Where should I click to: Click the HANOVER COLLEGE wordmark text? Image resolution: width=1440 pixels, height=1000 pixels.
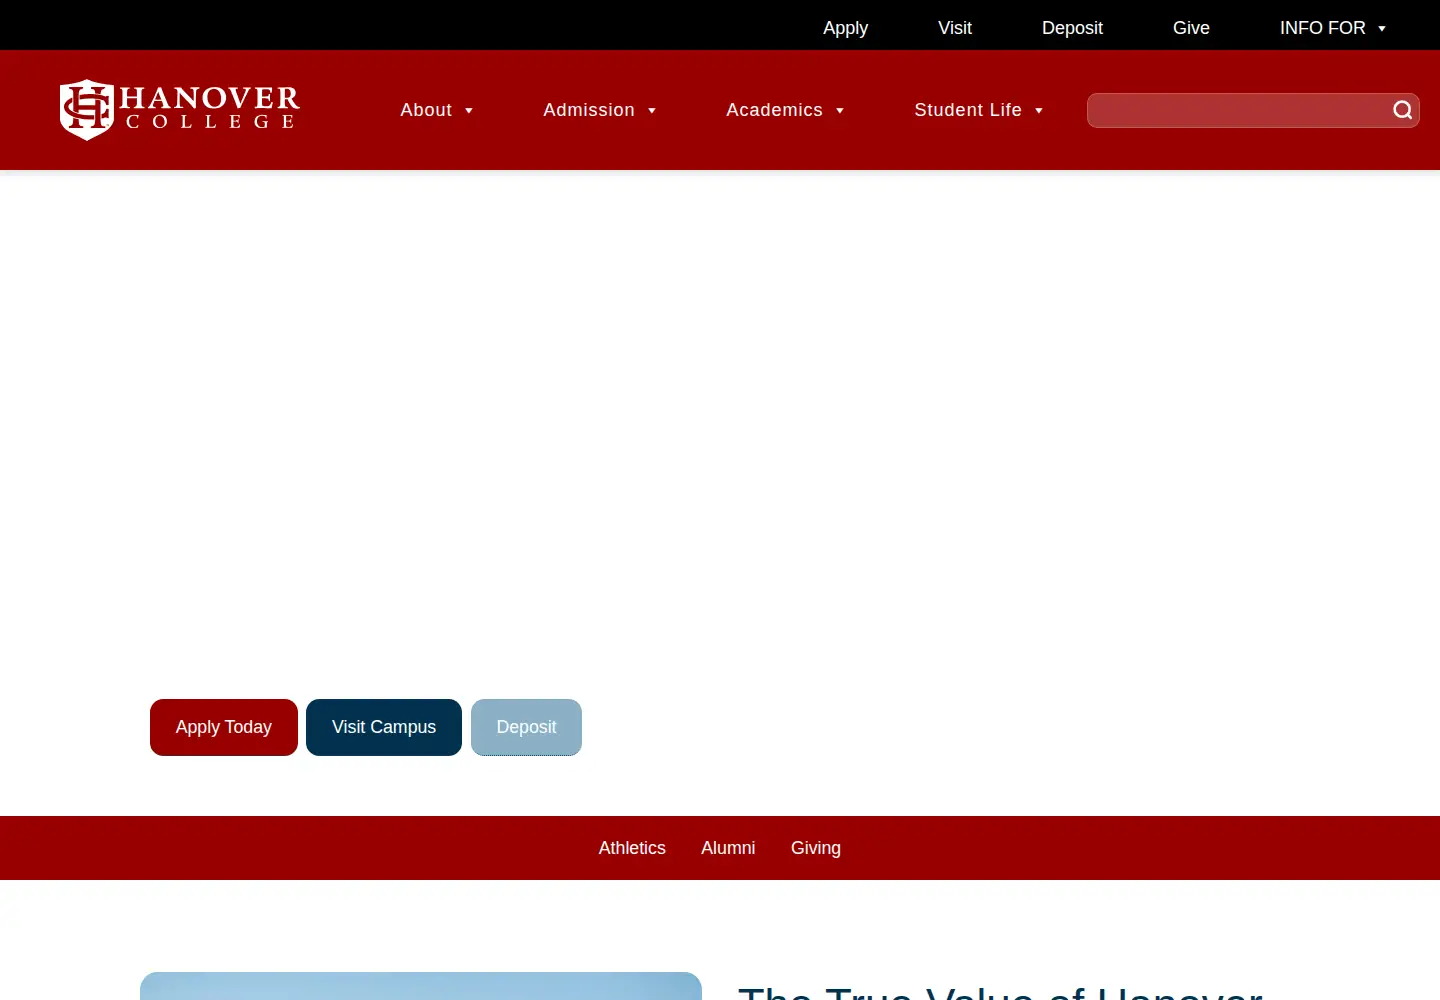click(210, 108)
